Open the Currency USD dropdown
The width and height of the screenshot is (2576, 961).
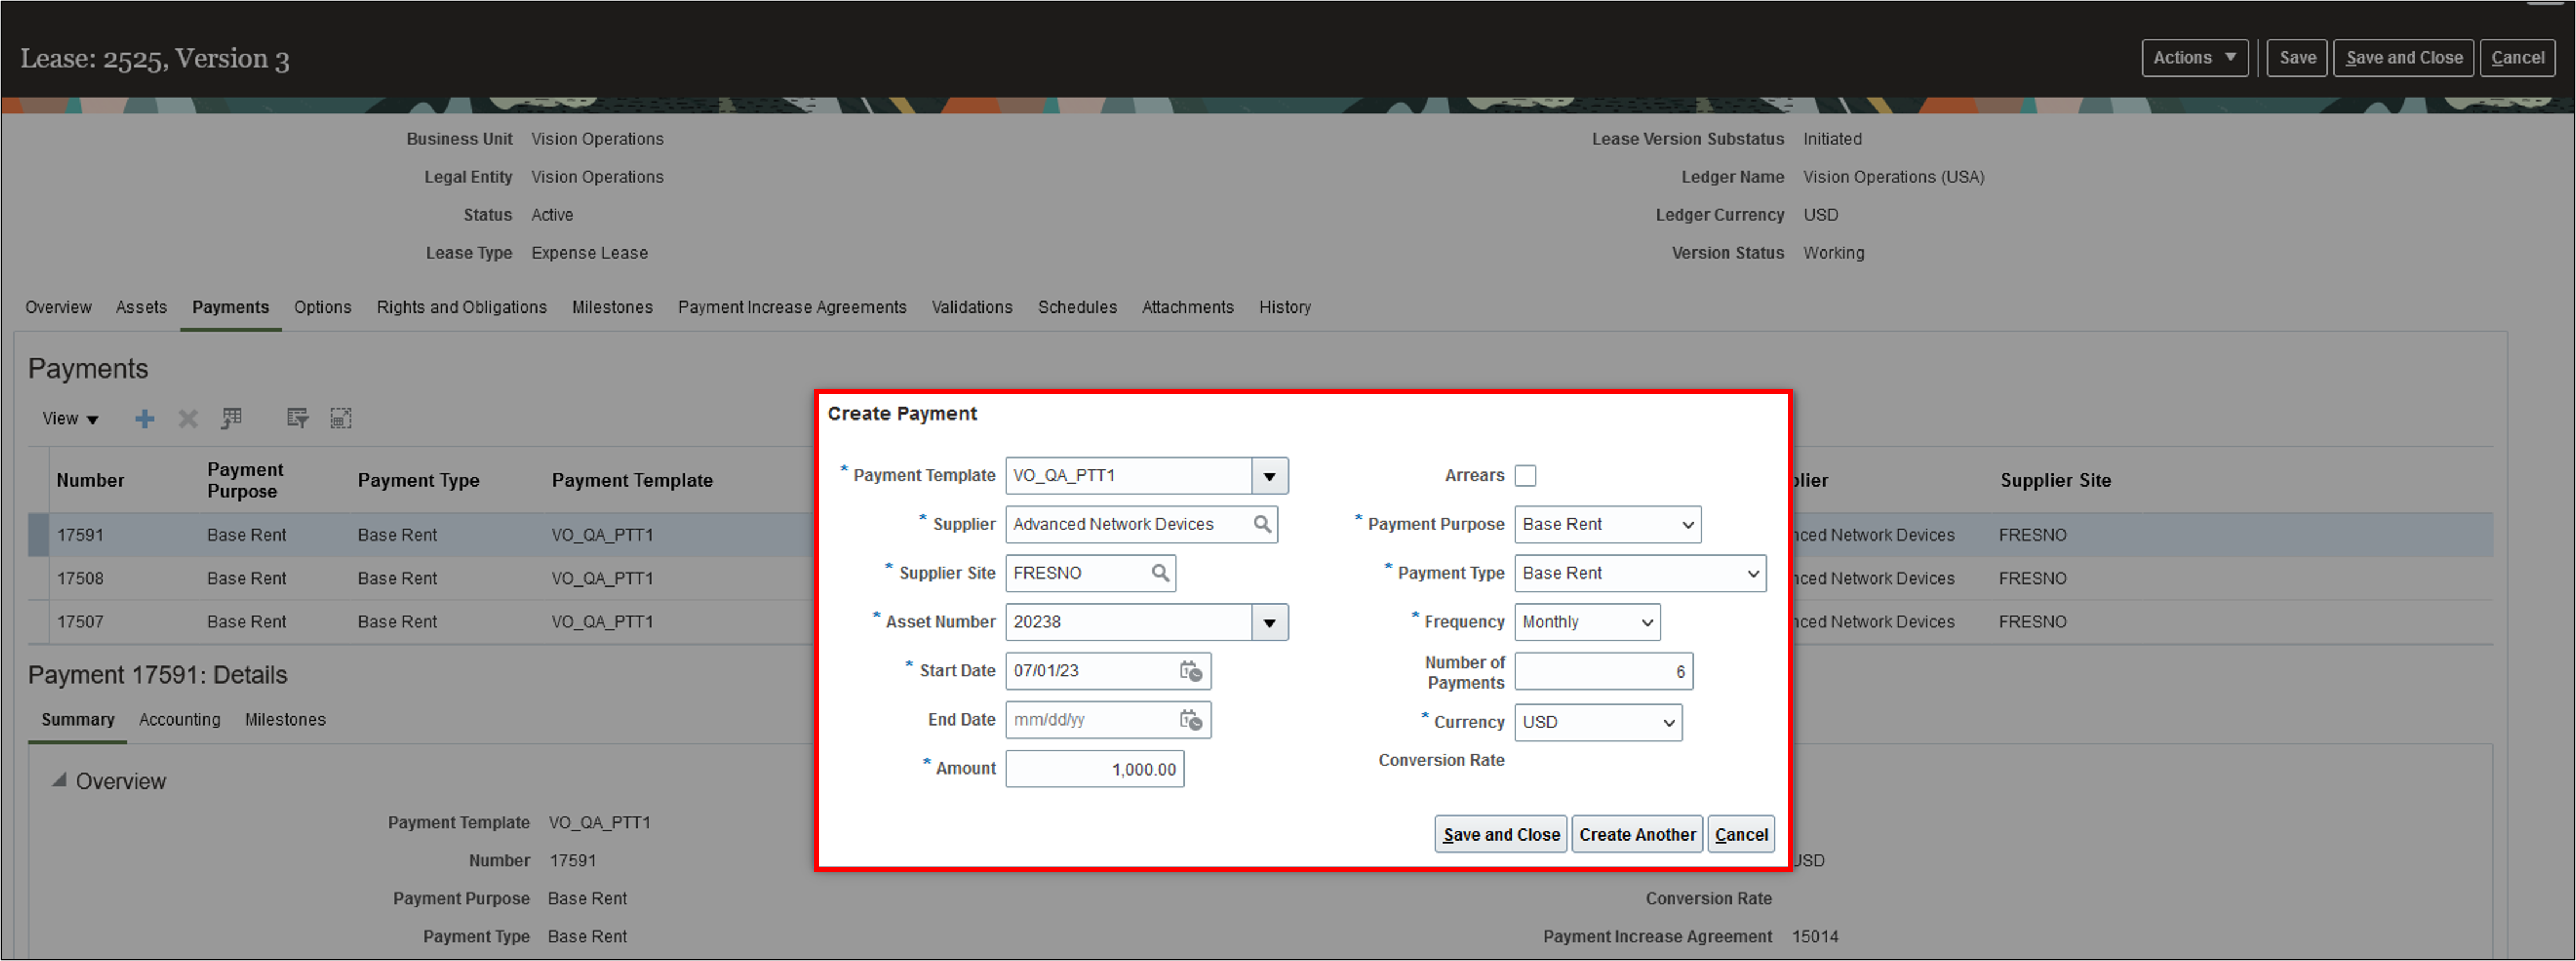click(1597, 722)
